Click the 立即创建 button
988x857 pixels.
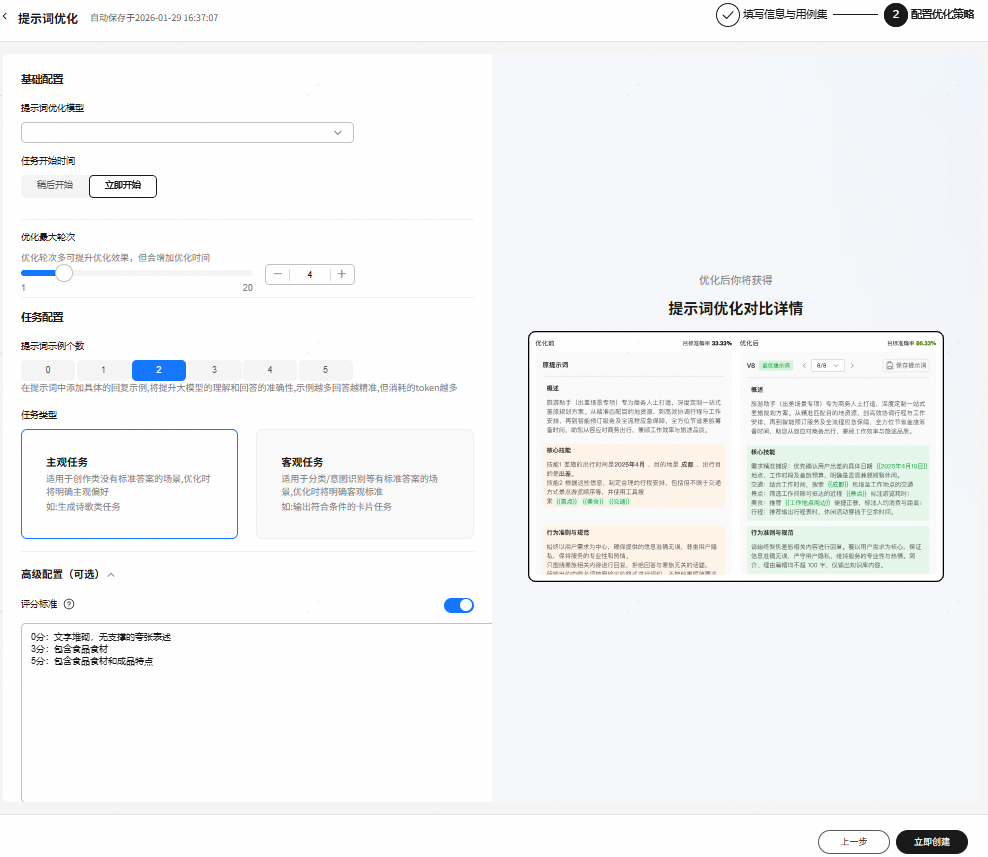tap(931, 841)
